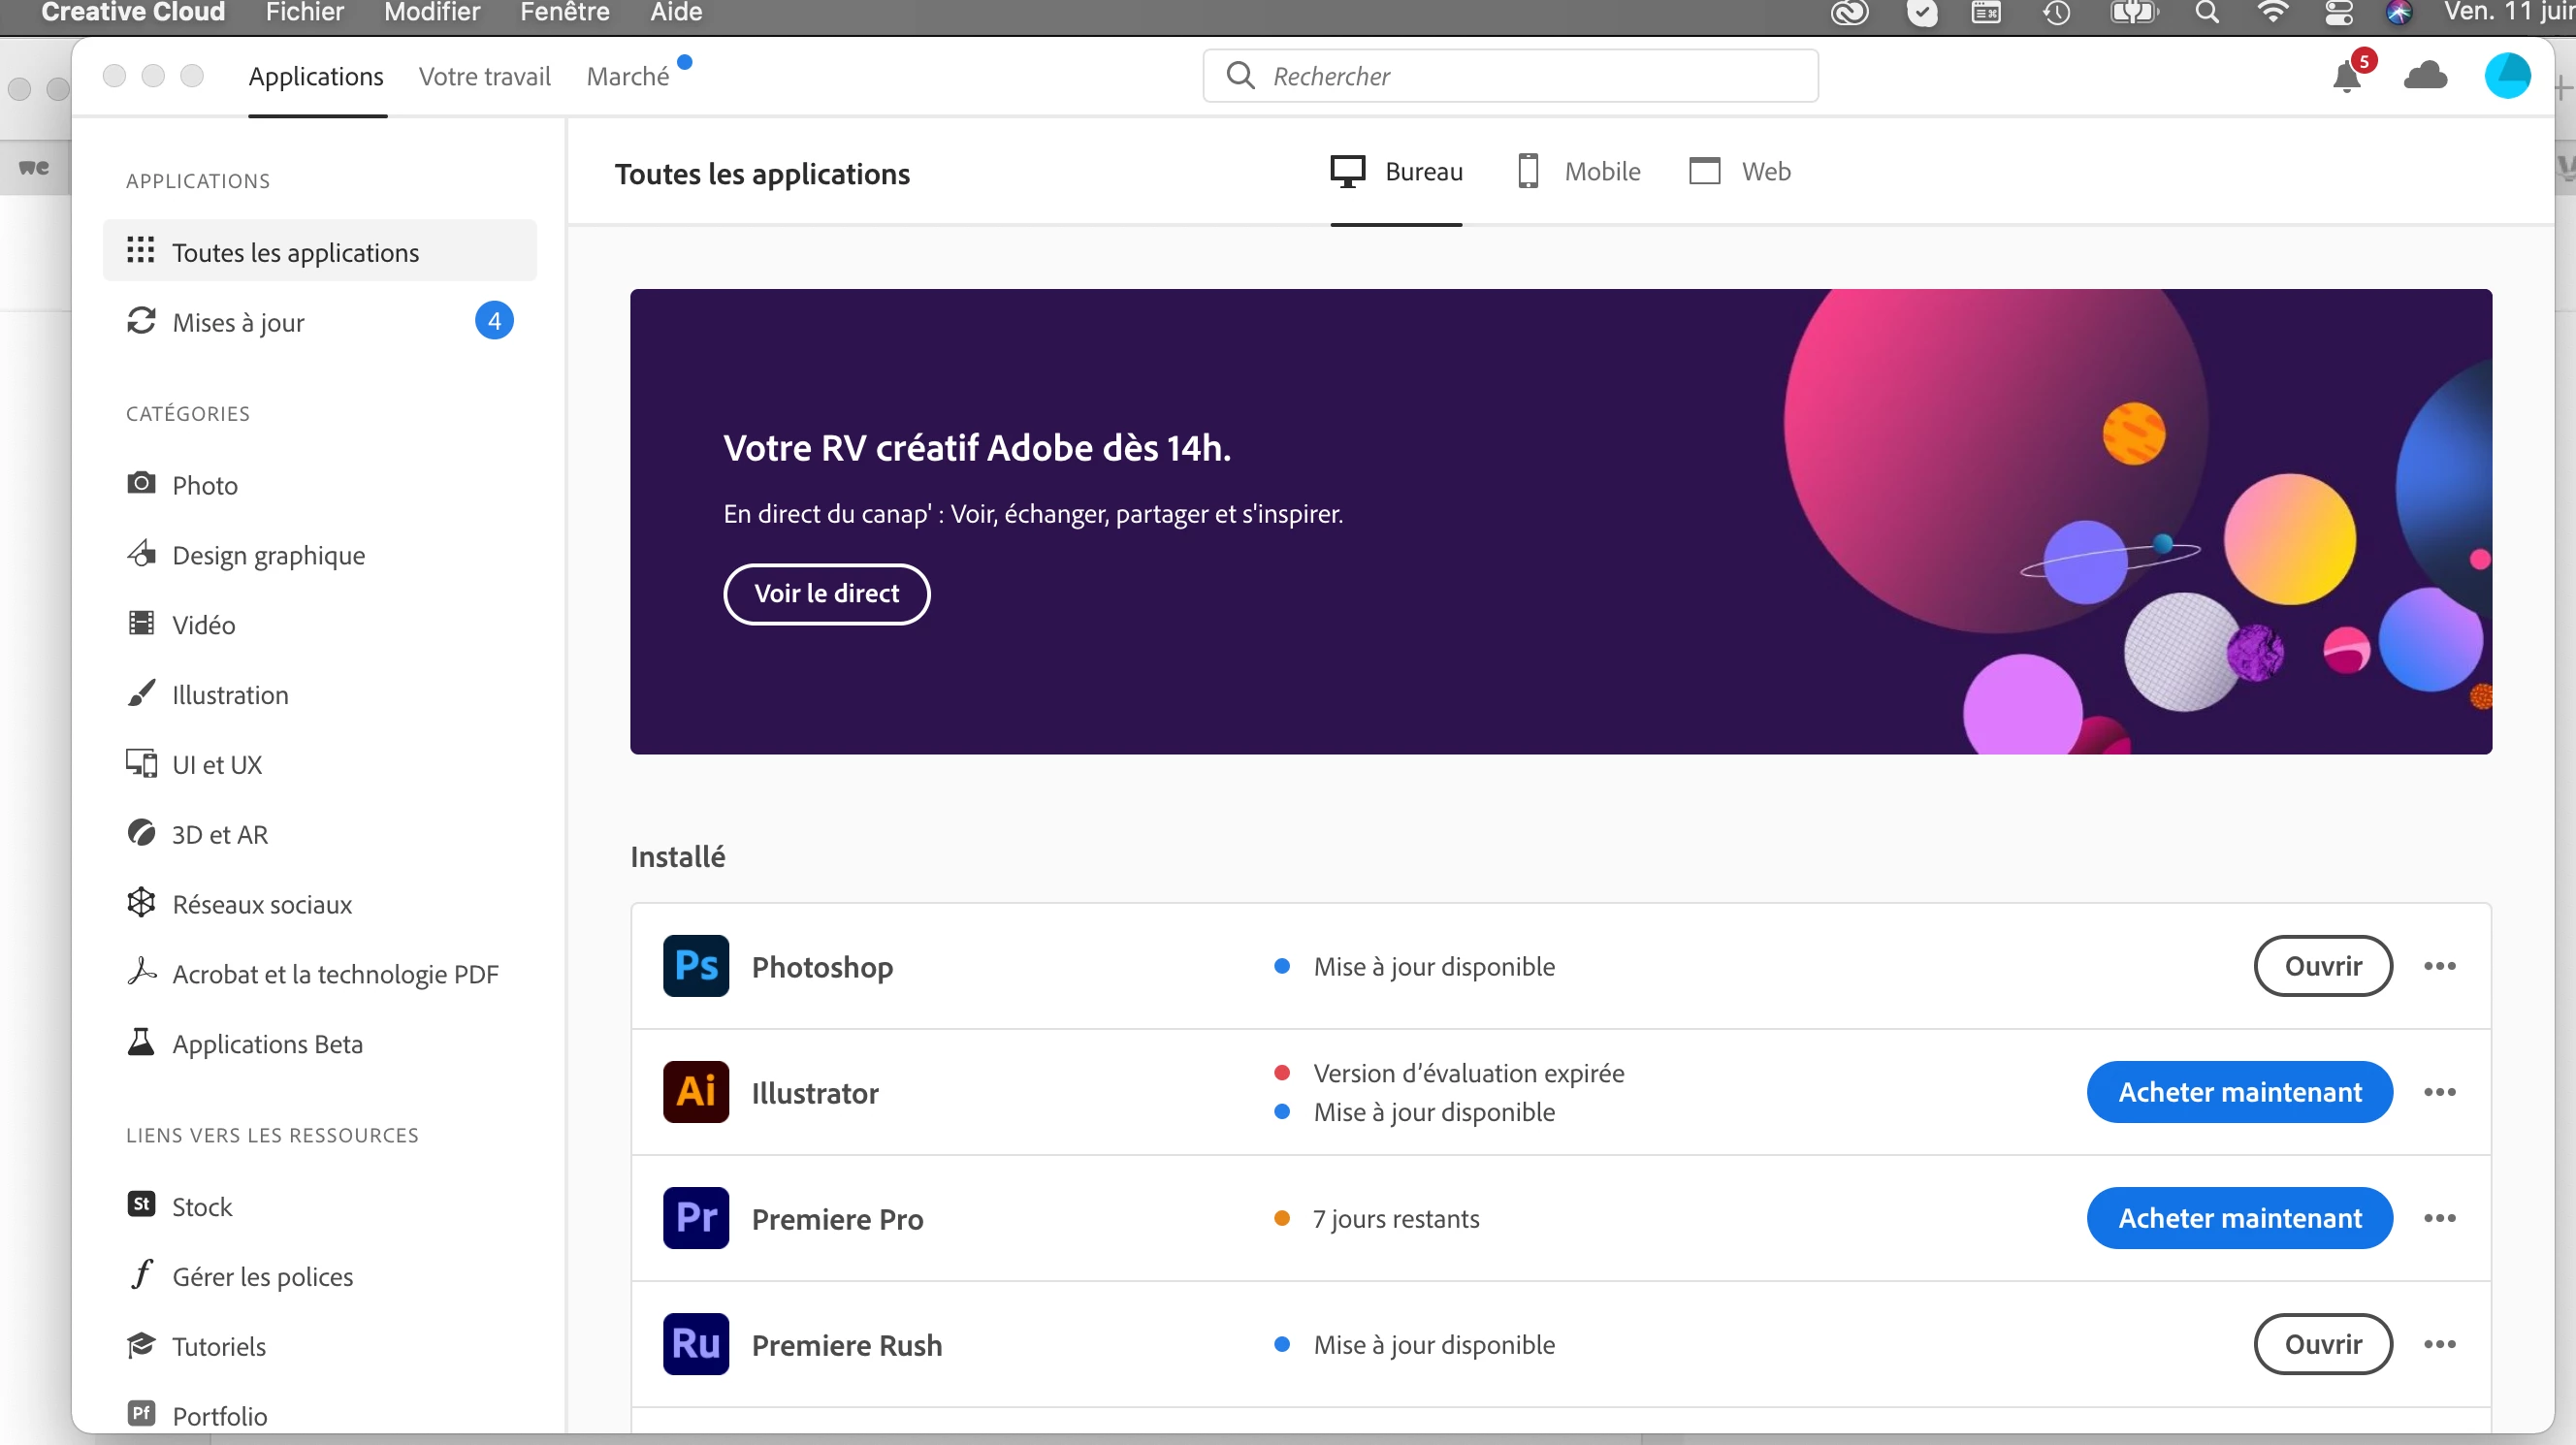Open more options for Photoshop
Image resolution: width=2576 pixels, height=1445 pixels.
2439,966
